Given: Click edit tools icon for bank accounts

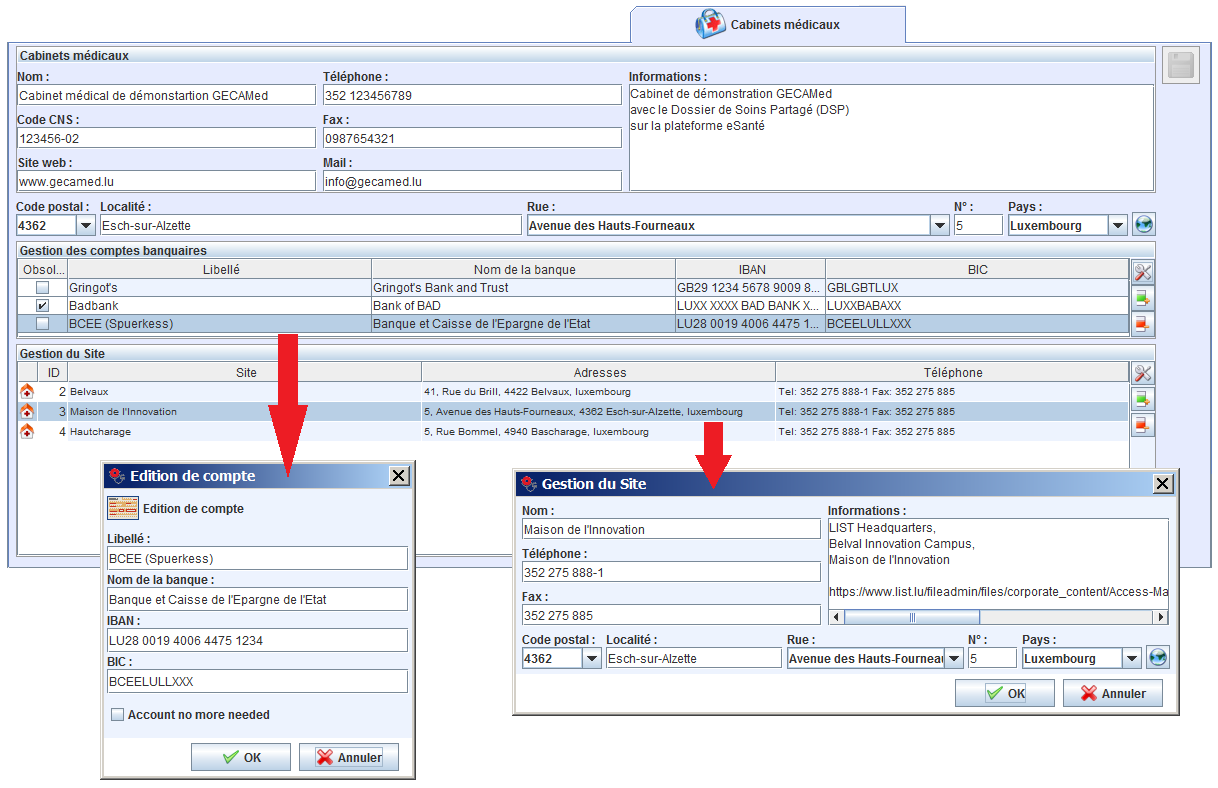Looking at the screenshot, I should tap(1143, 271).
